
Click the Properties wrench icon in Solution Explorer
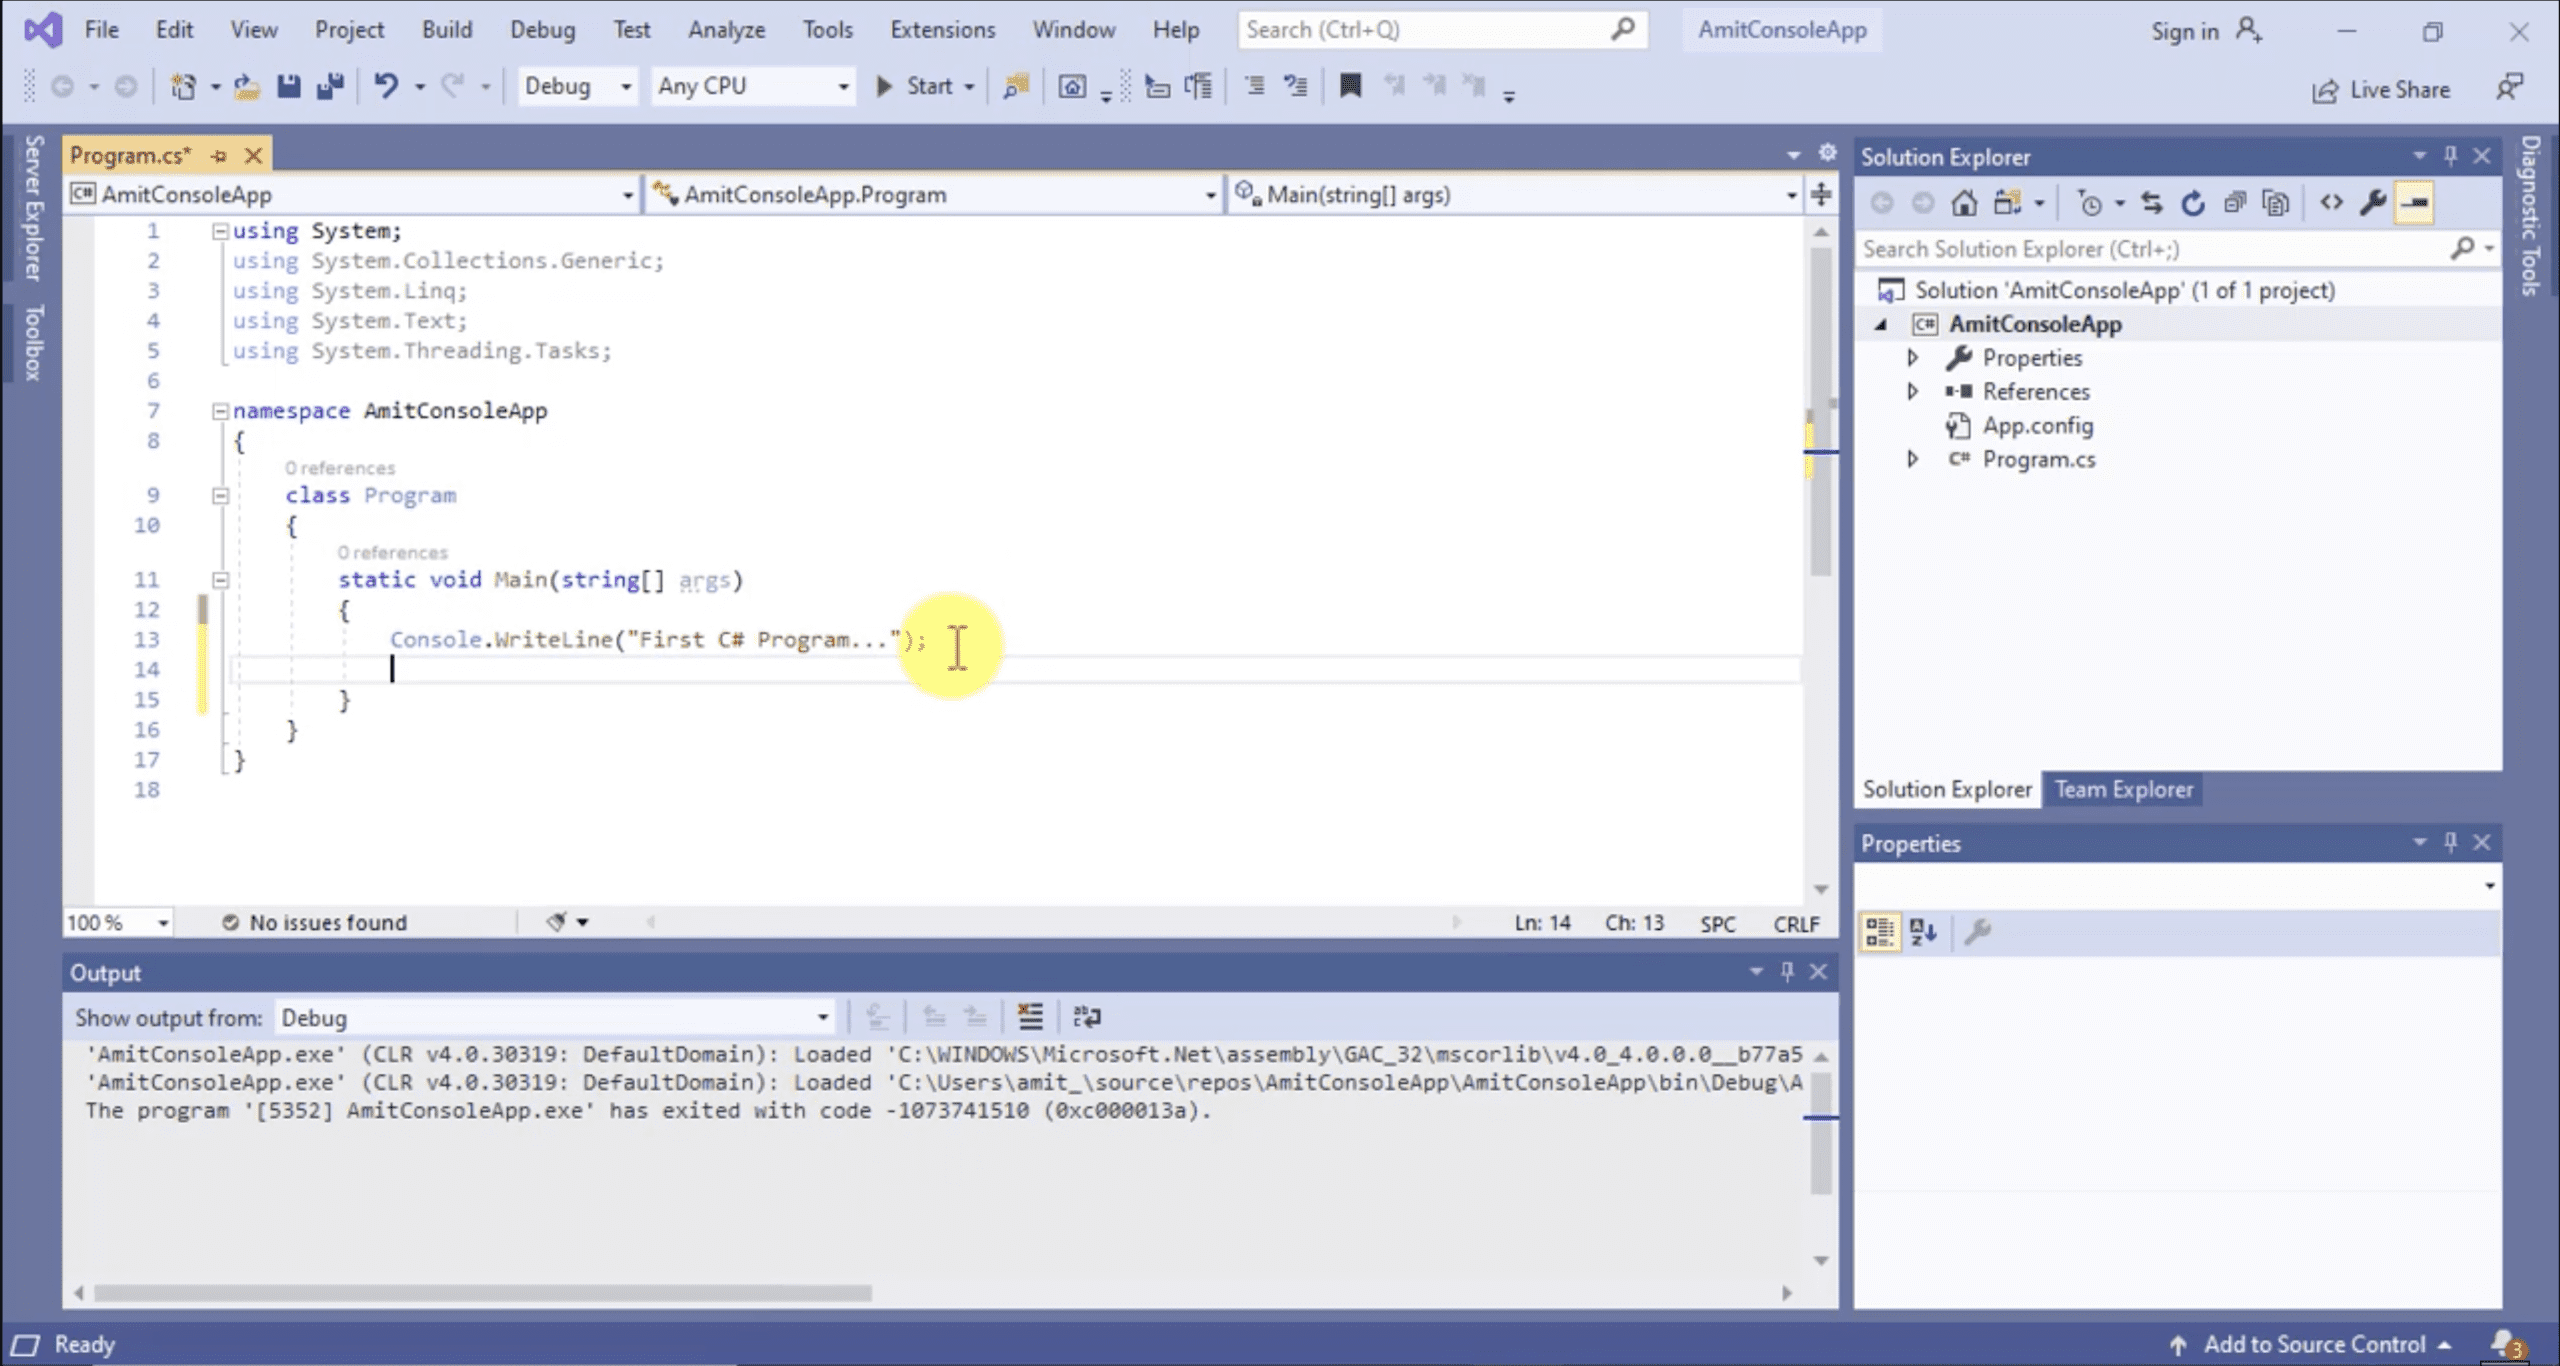point(2372,204)
